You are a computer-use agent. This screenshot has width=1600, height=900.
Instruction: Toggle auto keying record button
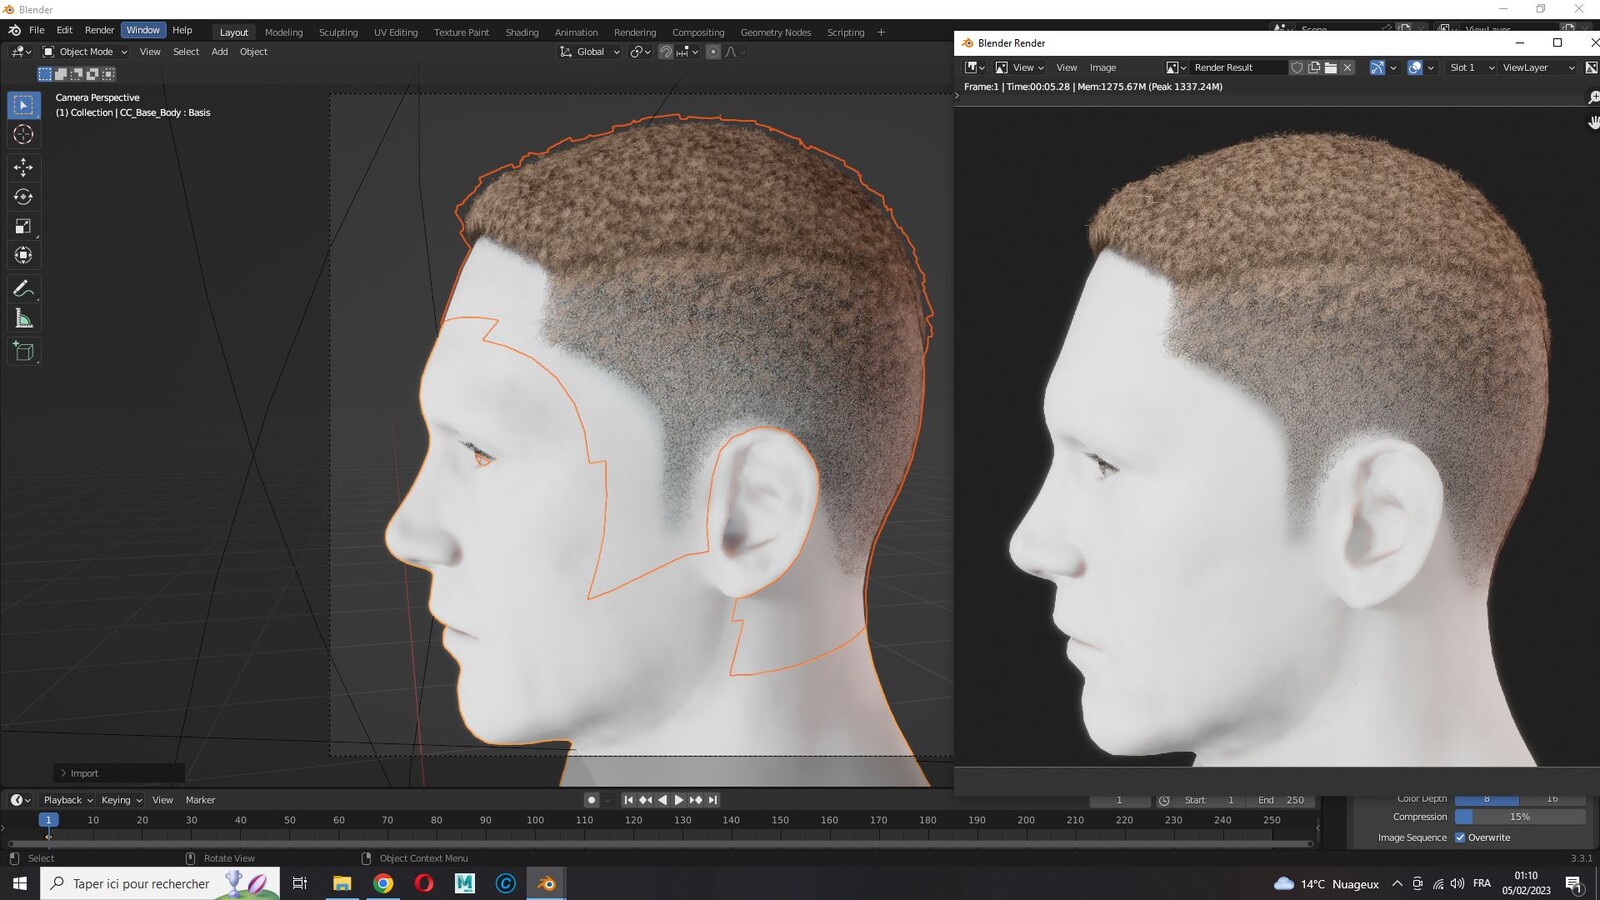pyautogui.click(x=591, y=800)
